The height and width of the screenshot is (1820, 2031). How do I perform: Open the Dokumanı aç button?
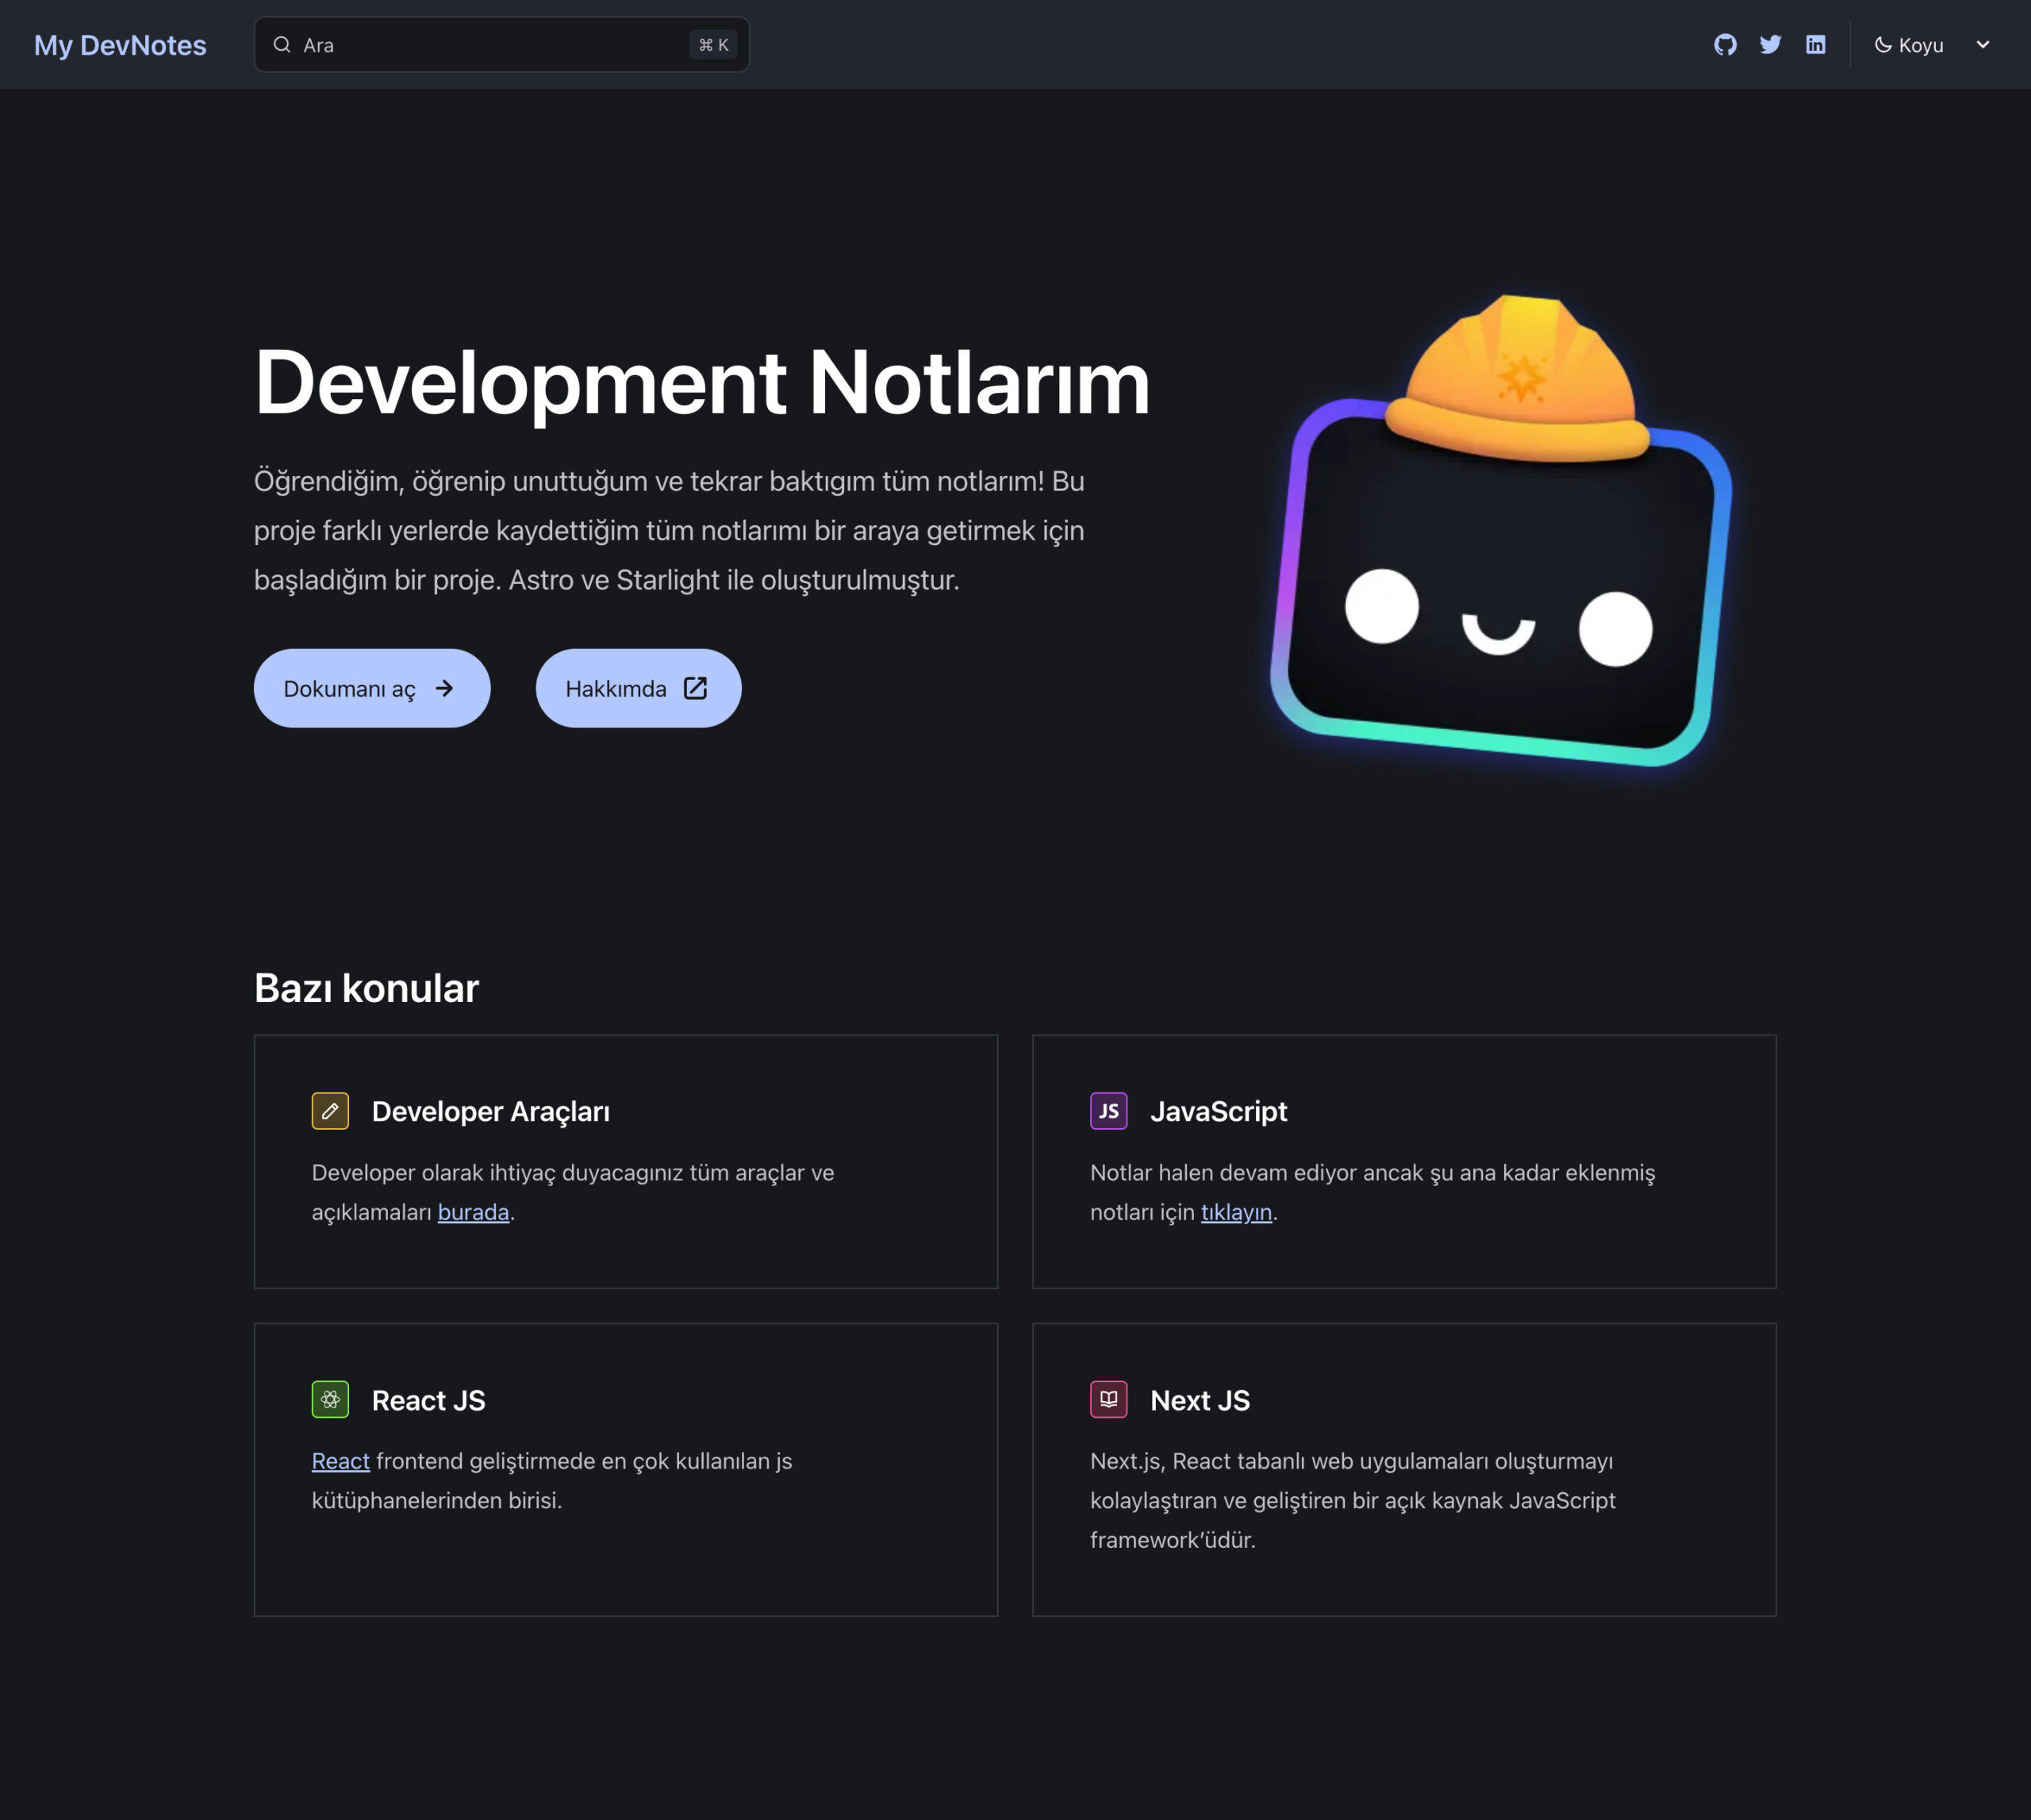372,688
